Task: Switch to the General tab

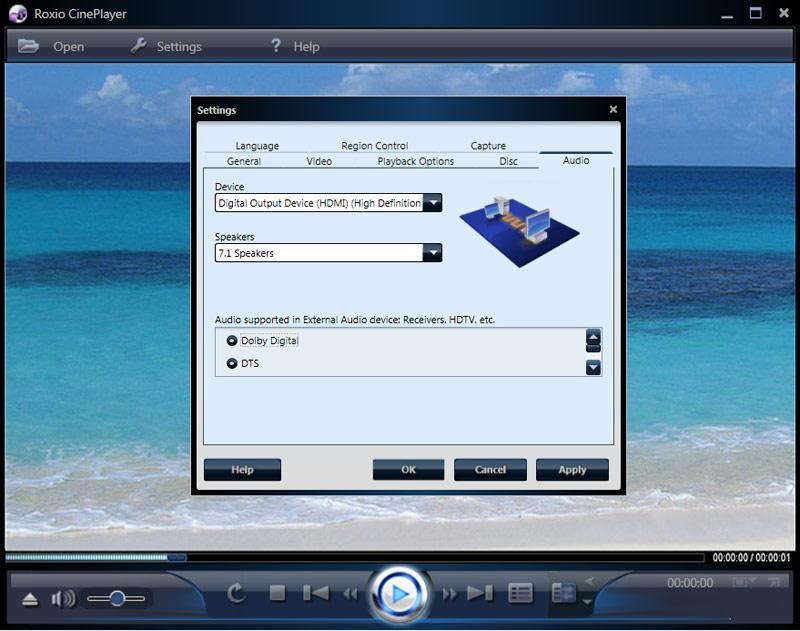Action: (244, 161)
